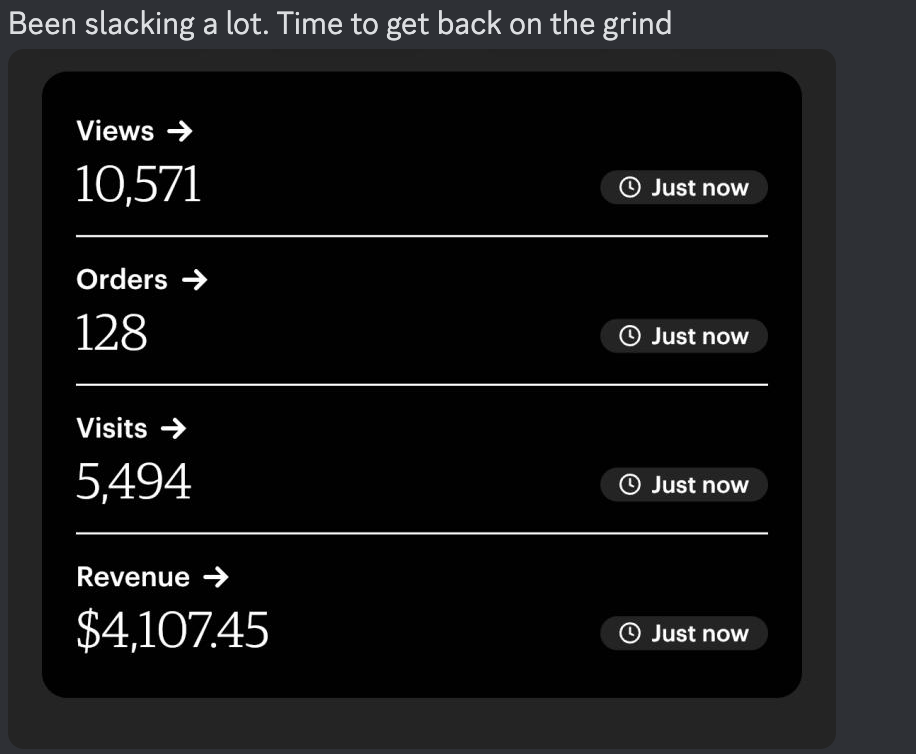
Task: Click the clock icon in the Visits row
Action: click(x=630, y=485)
